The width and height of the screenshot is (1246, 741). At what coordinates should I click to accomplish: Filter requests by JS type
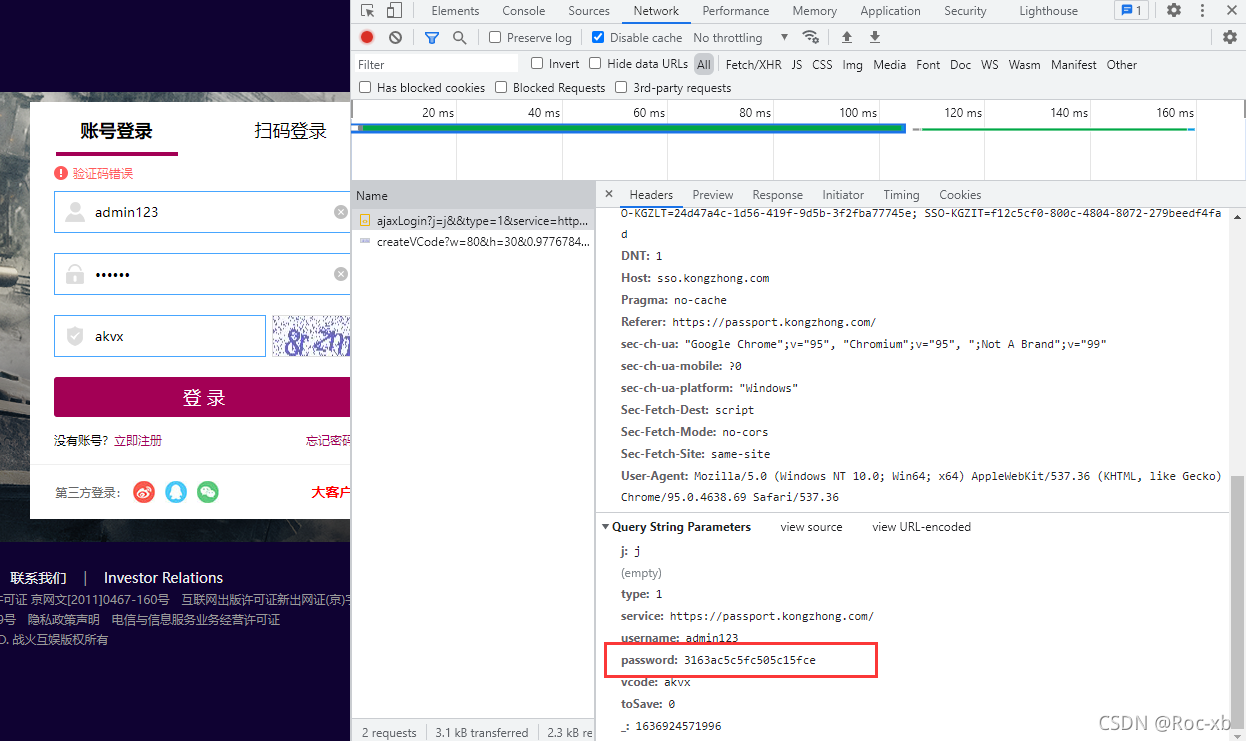tap(797, 64)
